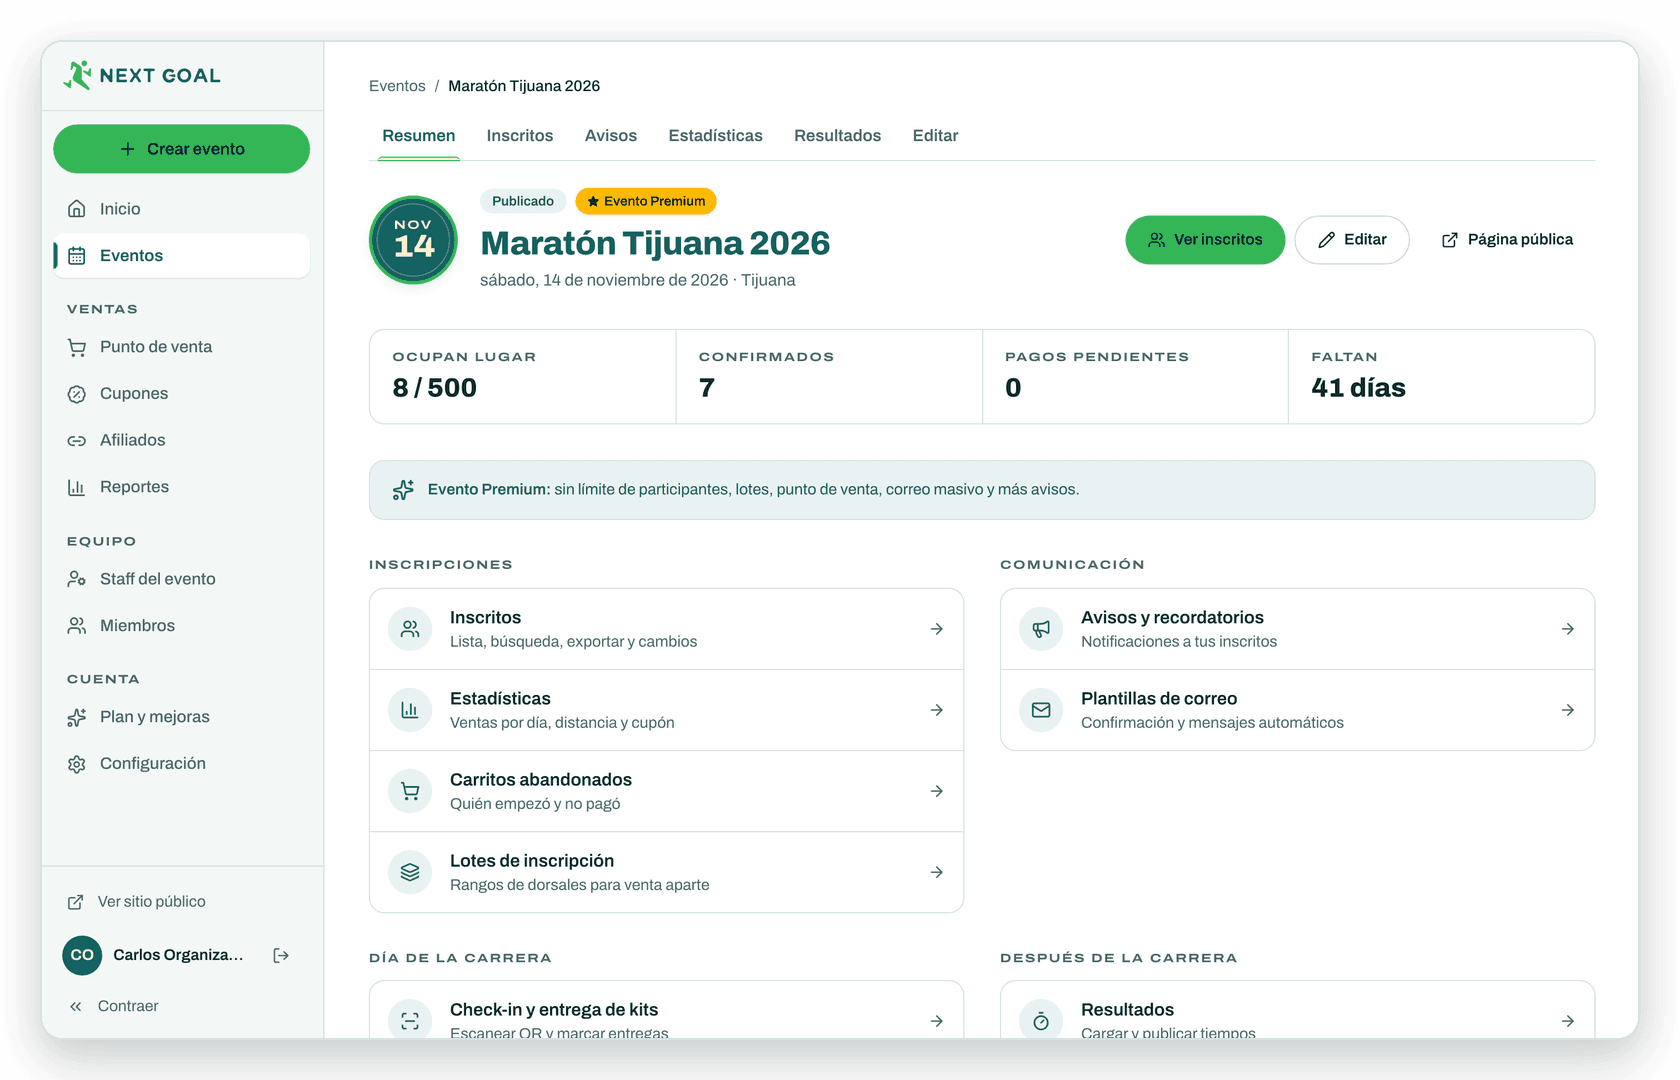Click the Publicado status badge
1680x1080 pixels.
[523, 201]
